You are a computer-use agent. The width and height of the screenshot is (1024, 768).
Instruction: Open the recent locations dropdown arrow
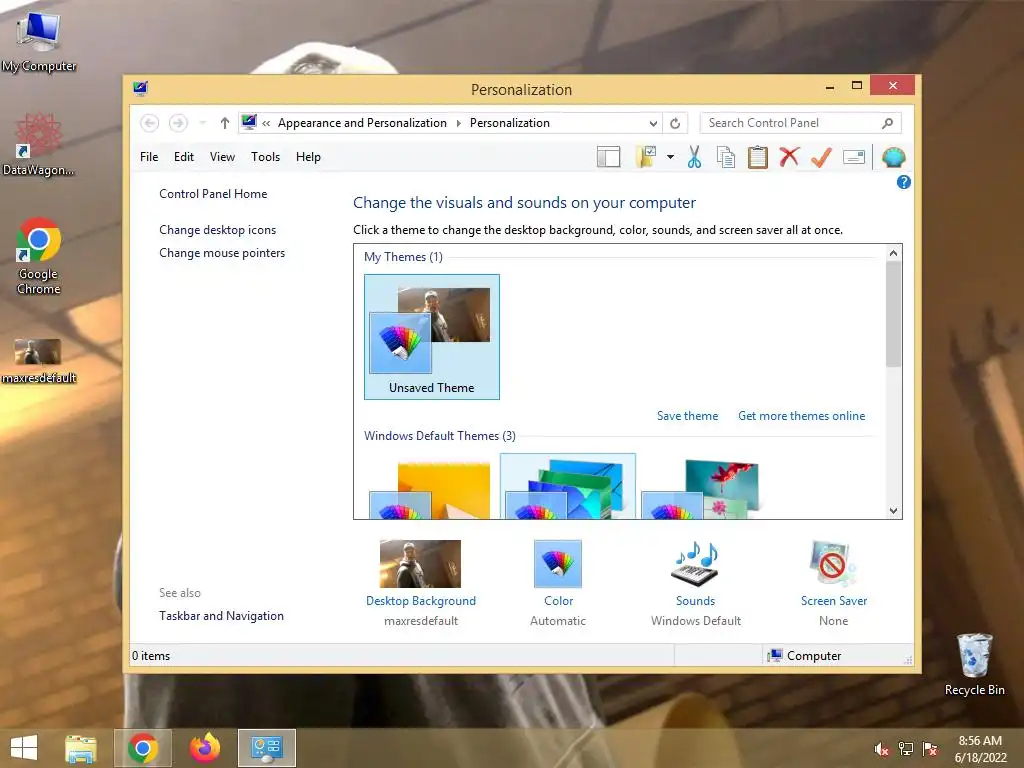coord(202,123)
